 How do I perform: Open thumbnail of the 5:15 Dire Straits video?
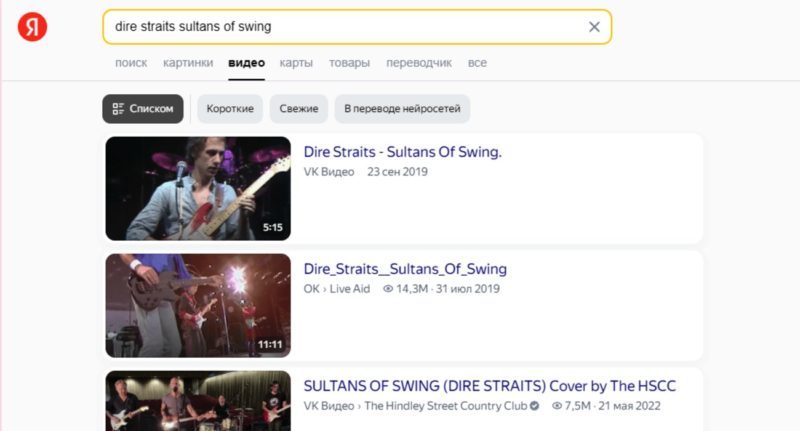pos(198,188)
